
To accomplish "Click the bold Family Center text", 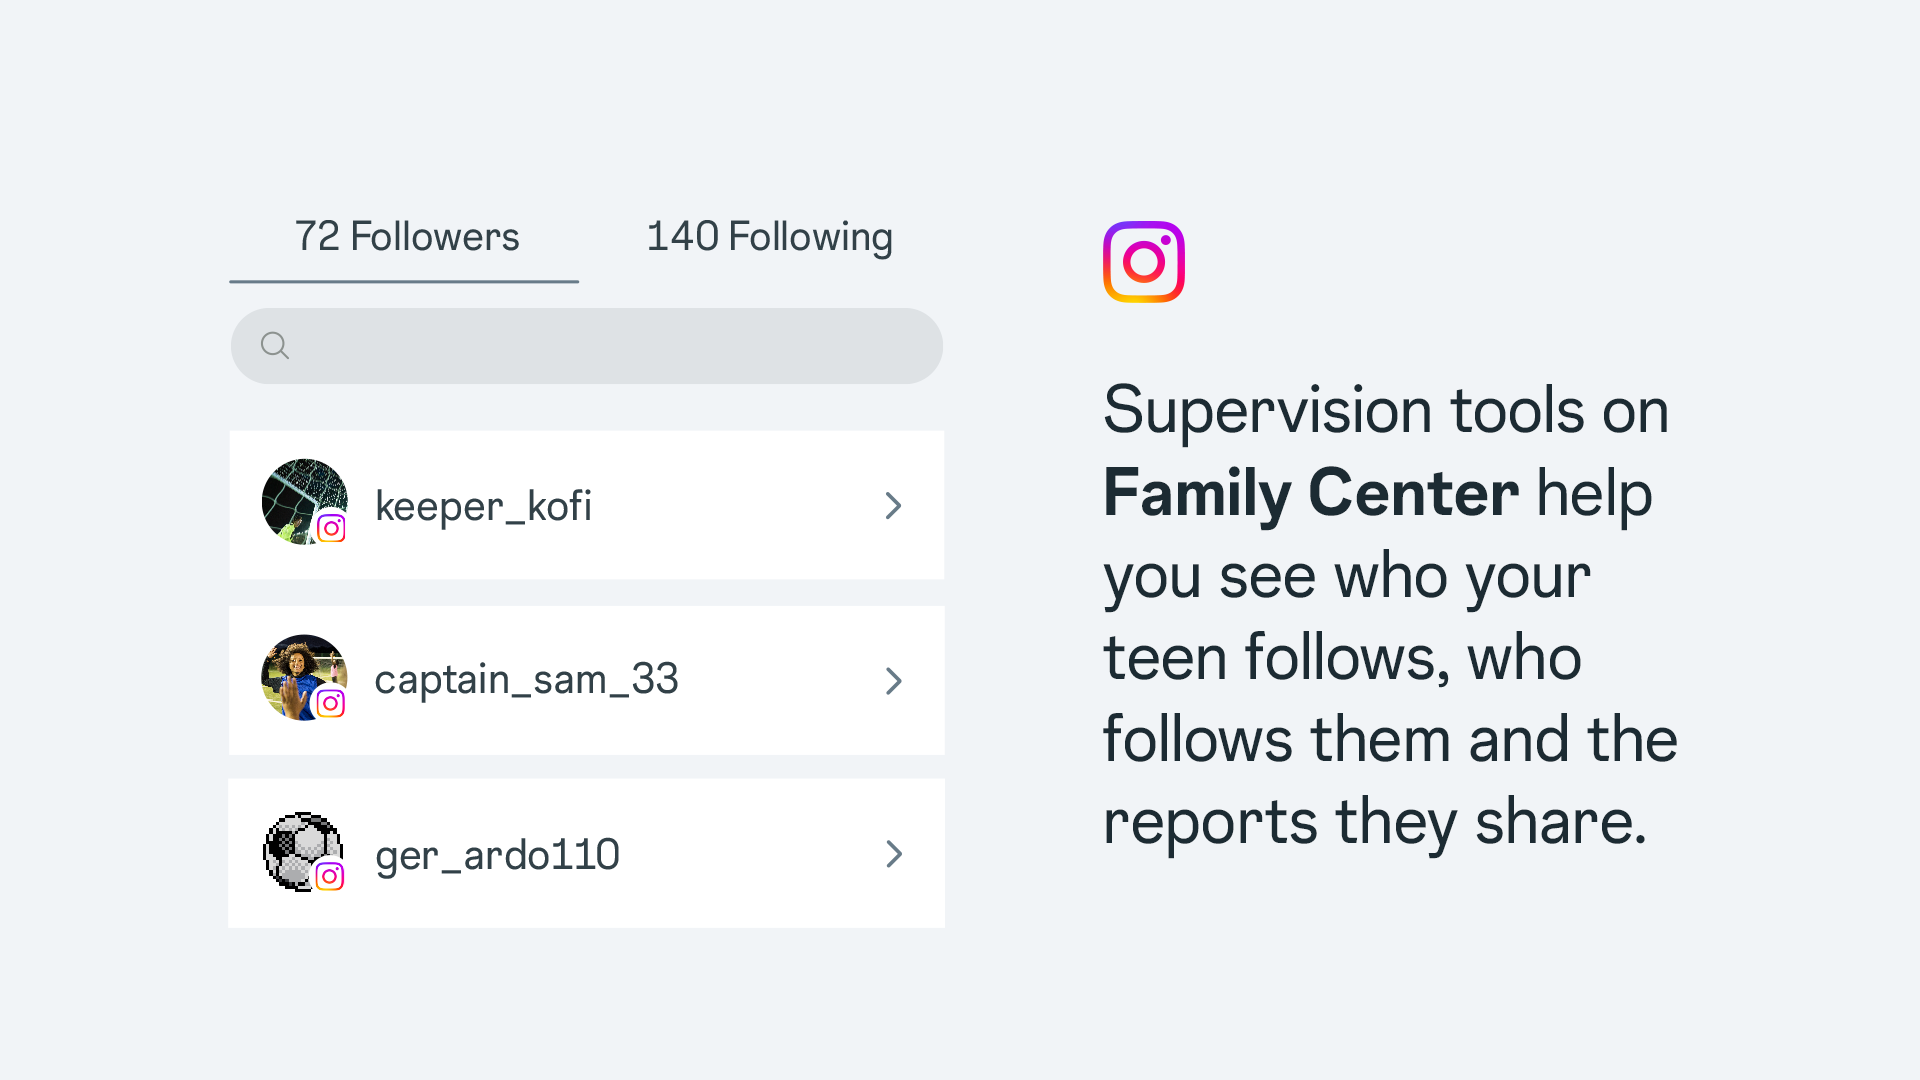I will (x=1310, y=493).
